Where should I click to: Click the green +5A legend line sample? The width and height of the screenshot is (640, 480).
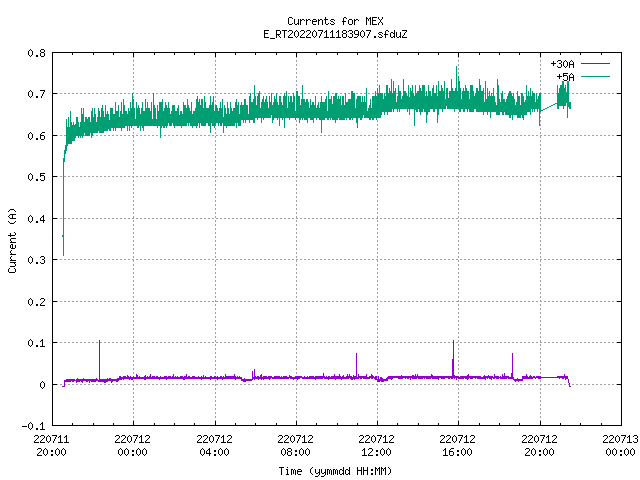[x=595, y=76]
